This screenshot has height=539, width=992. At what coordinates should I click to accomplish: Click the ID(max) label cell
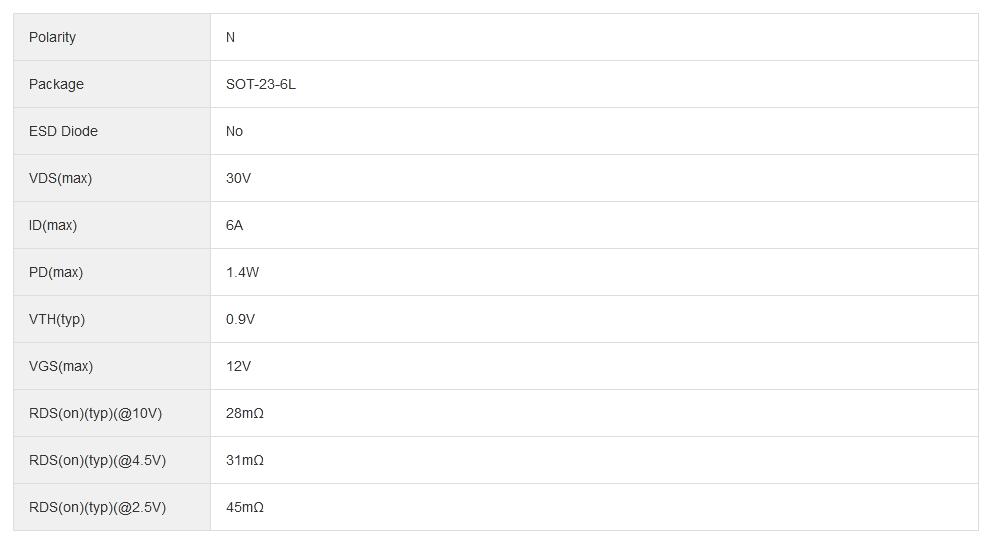pos(53,225)
